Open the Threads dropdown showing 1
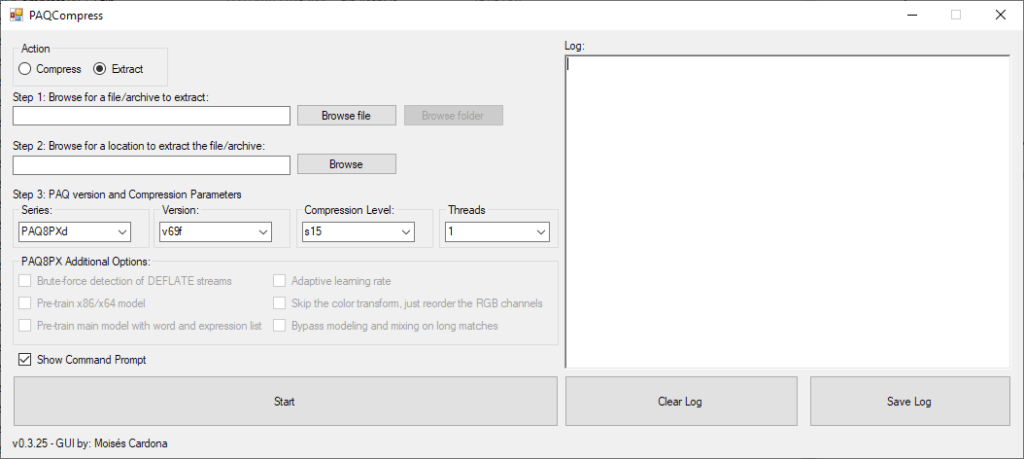Image resolution: width=1024 pixels, height=459 pixels. (497, 232)
